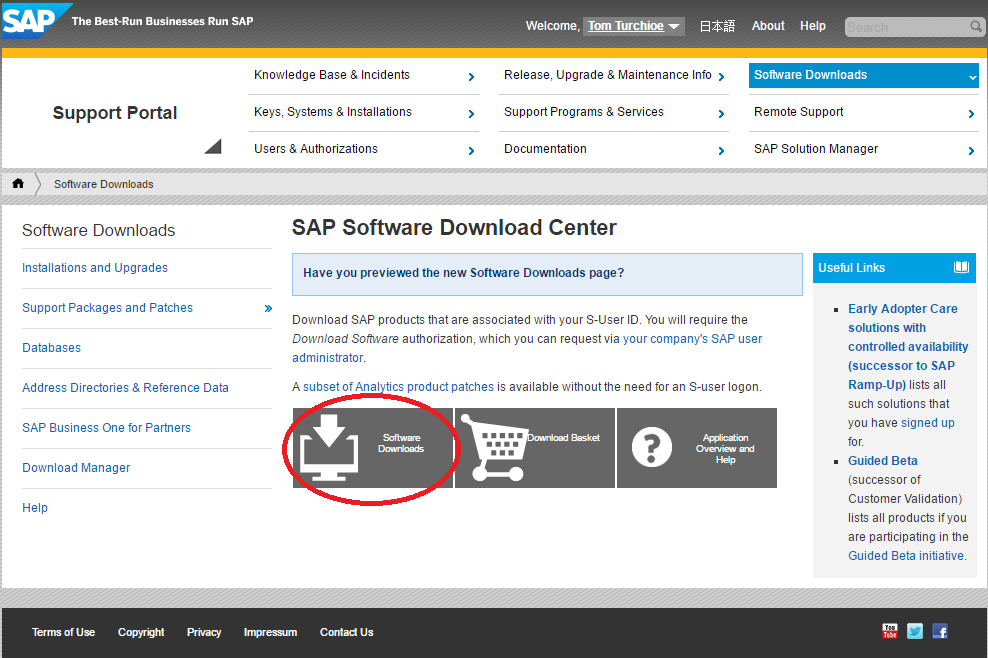Select Installations and Upgrades in sidebar

[x=95, y=268]
